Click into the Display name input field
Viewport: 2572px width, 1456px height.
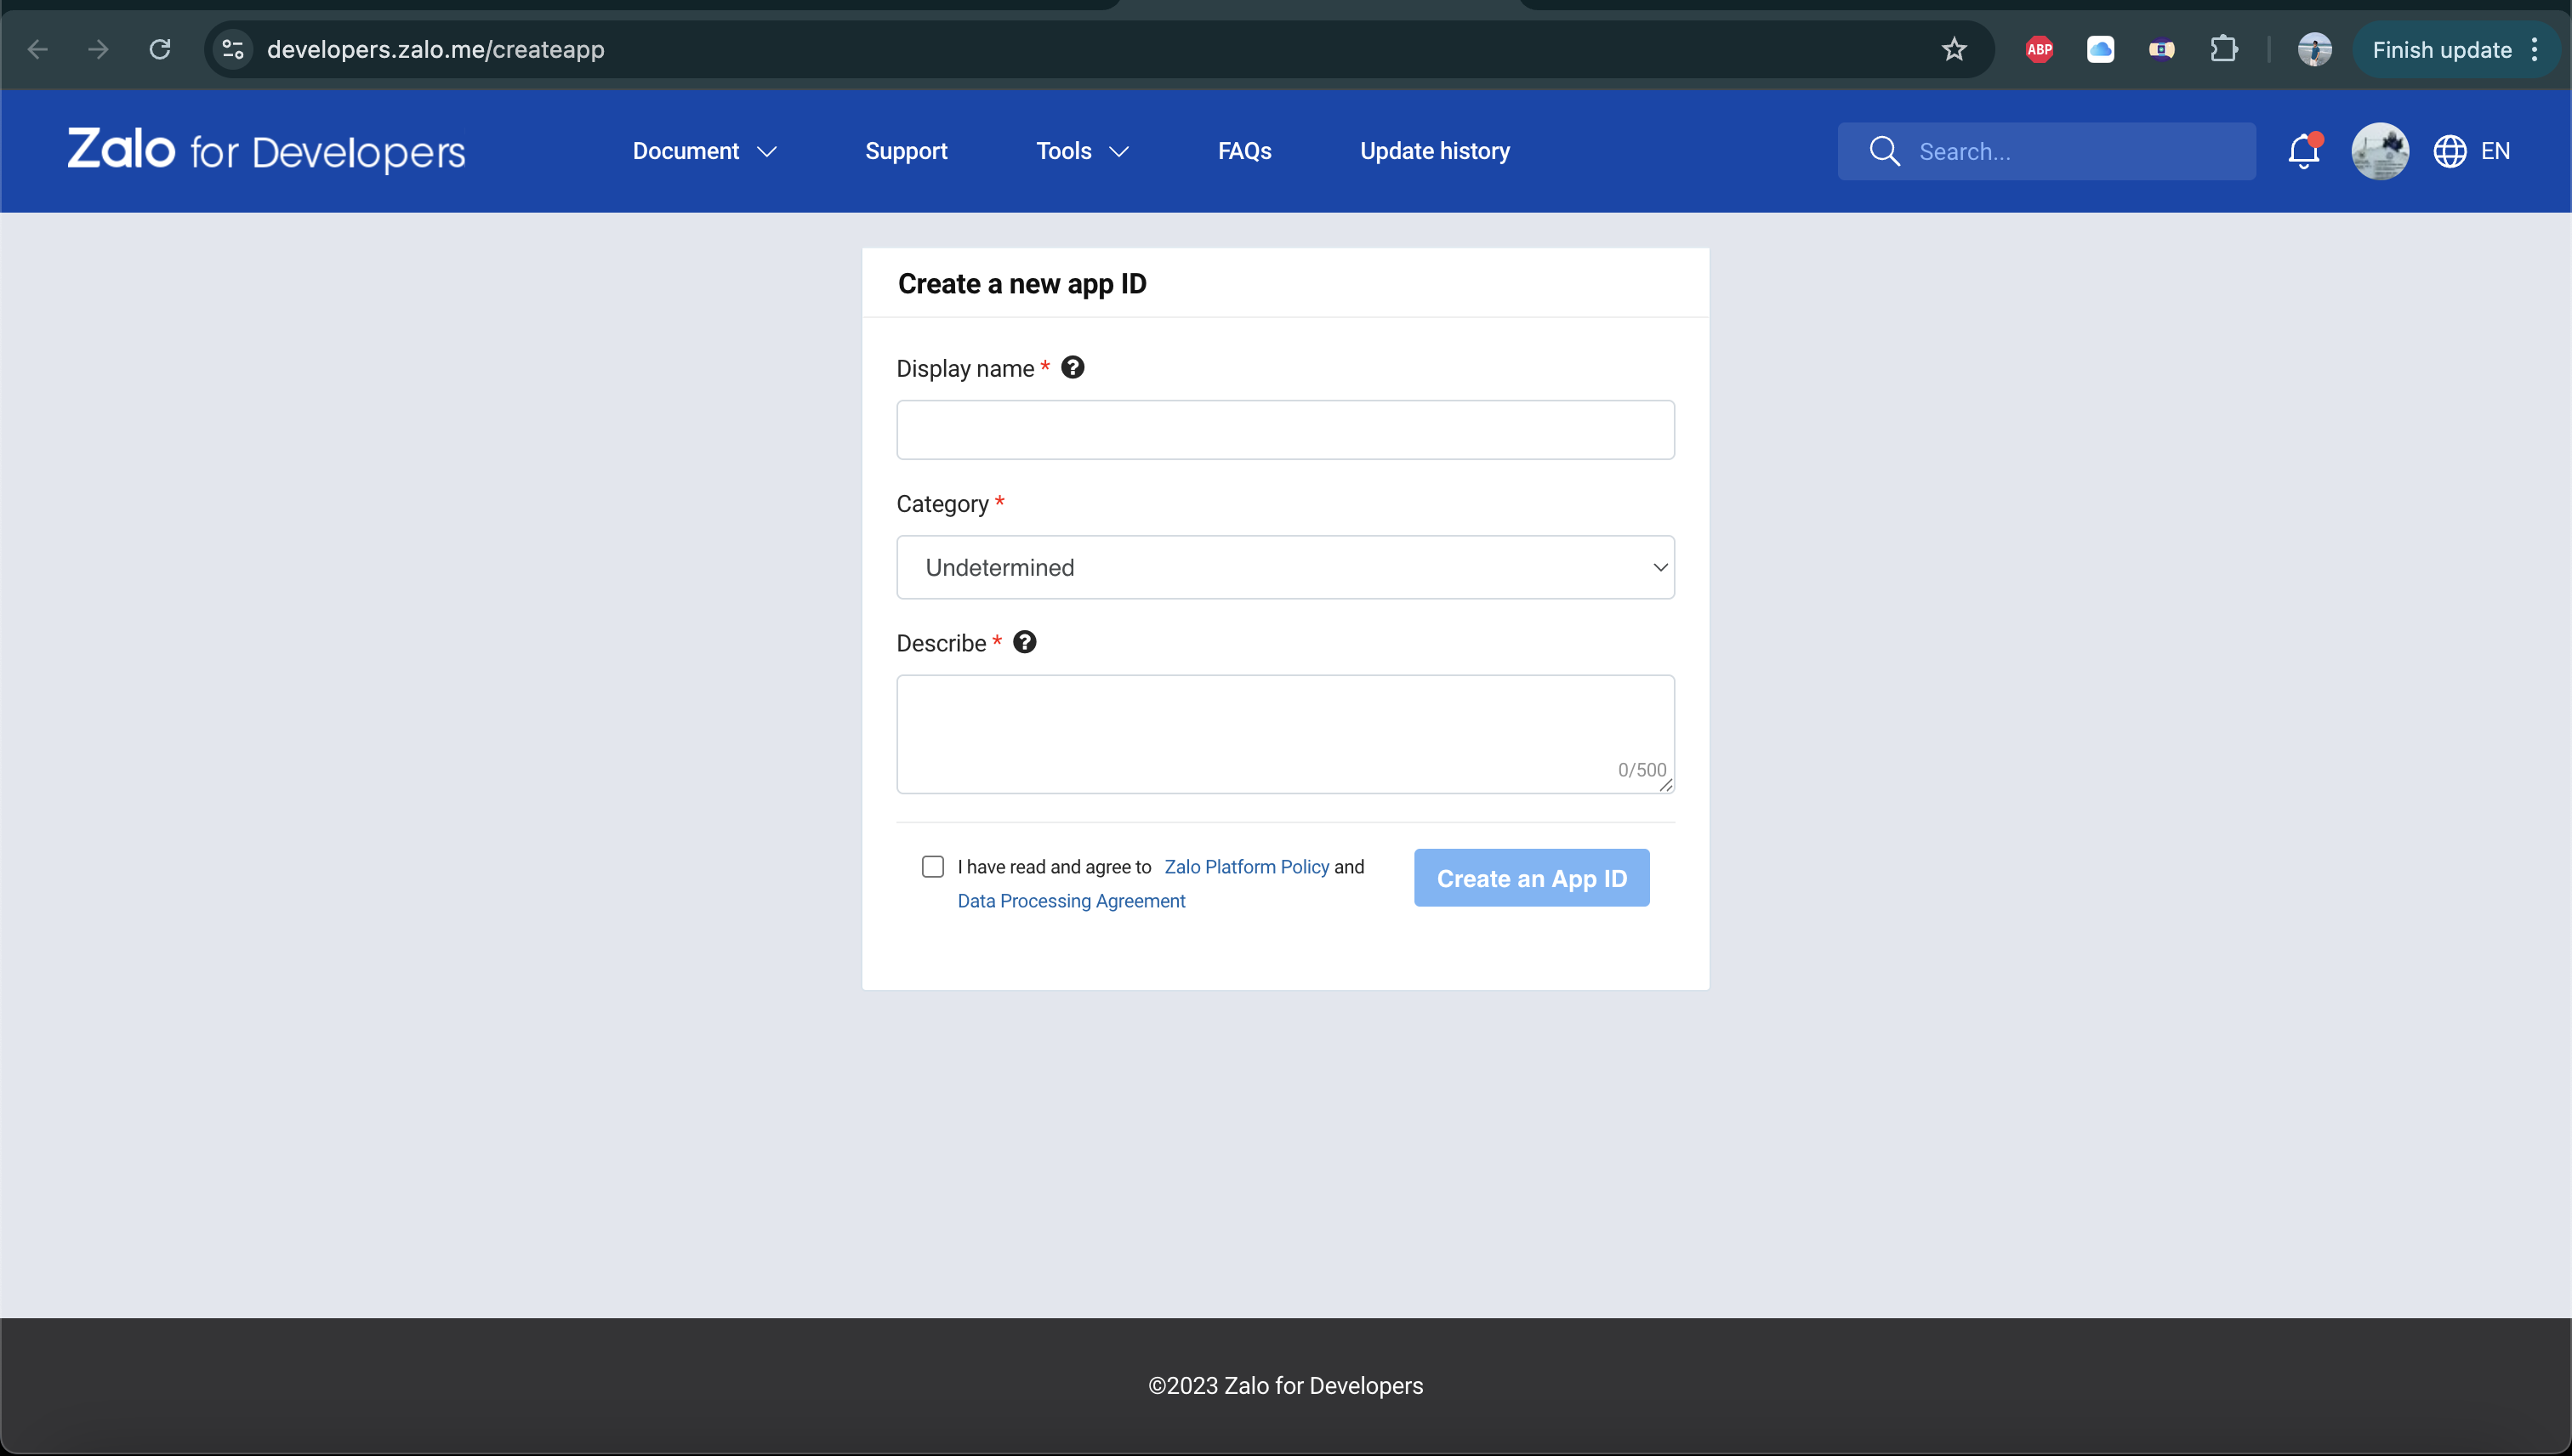(1285, 430)
